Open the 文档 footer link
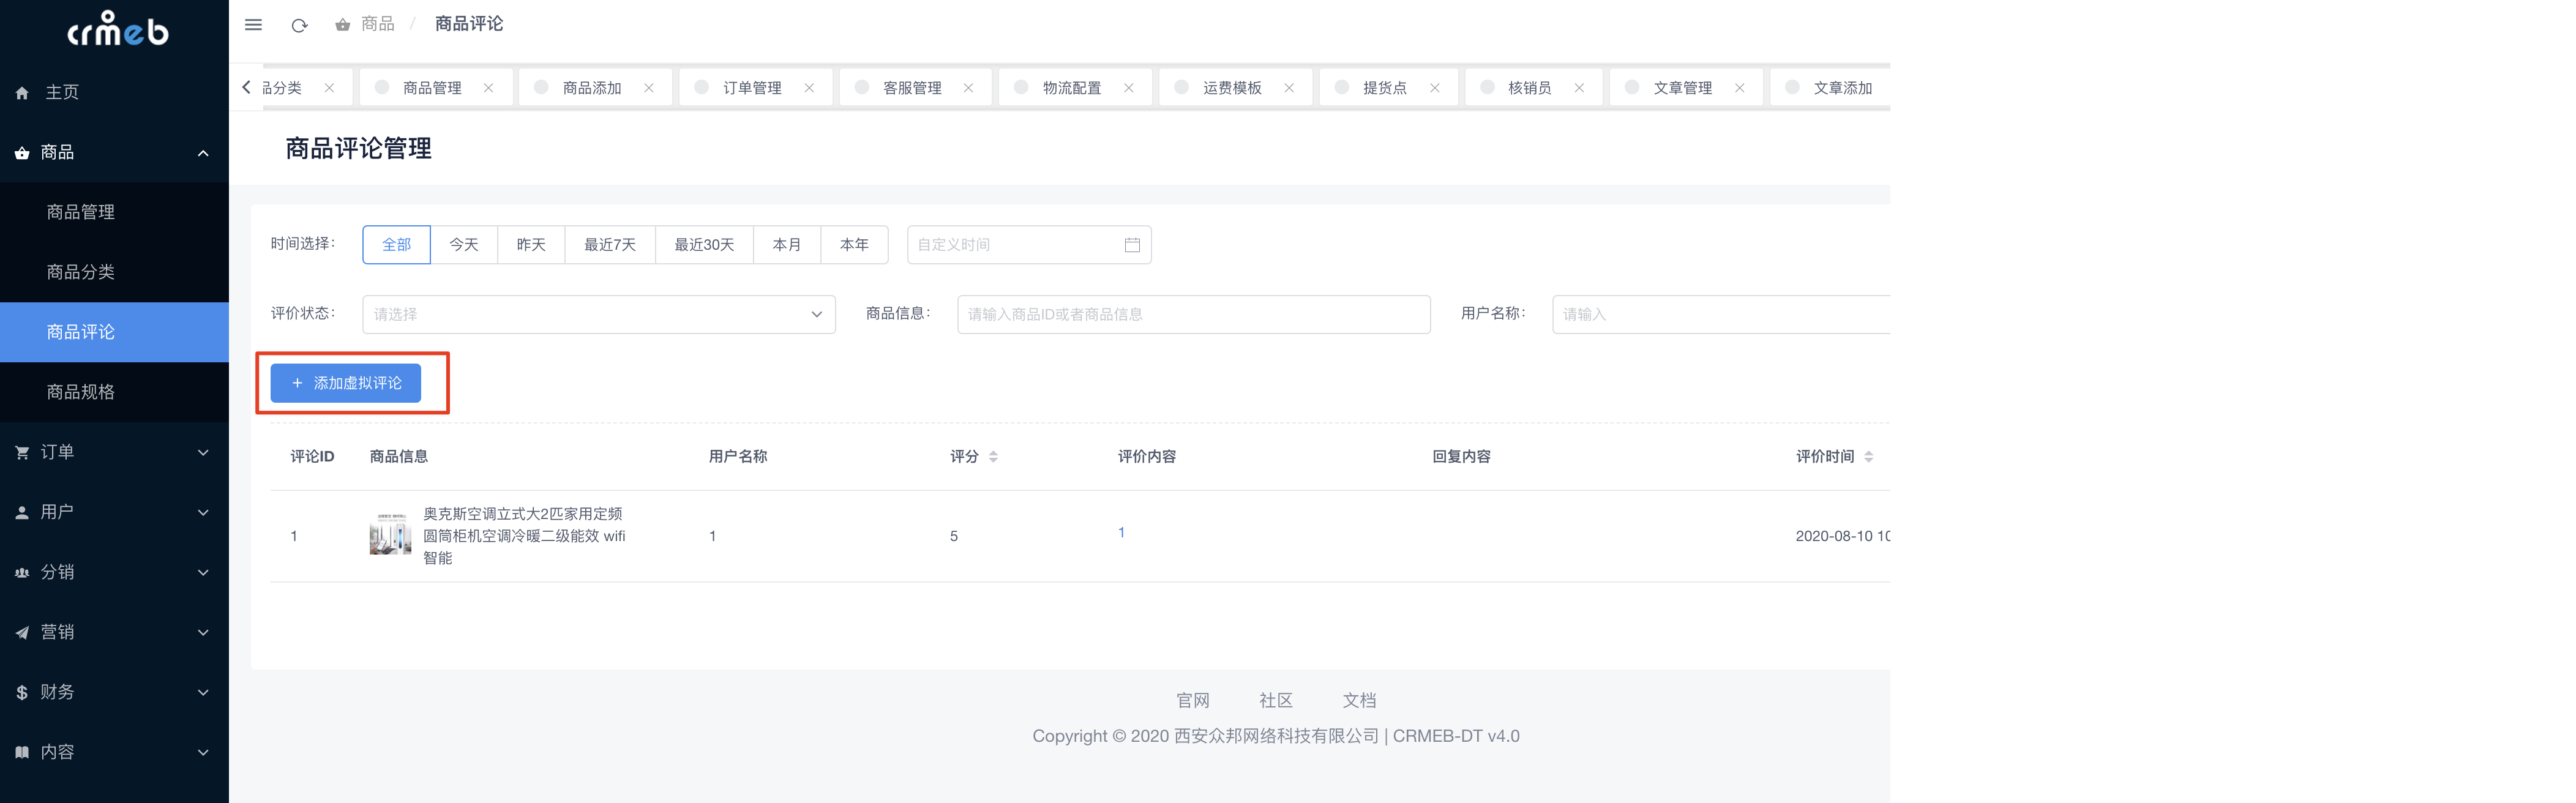2576x803 pixels. pyautogui.click(x=1359, y=700)
